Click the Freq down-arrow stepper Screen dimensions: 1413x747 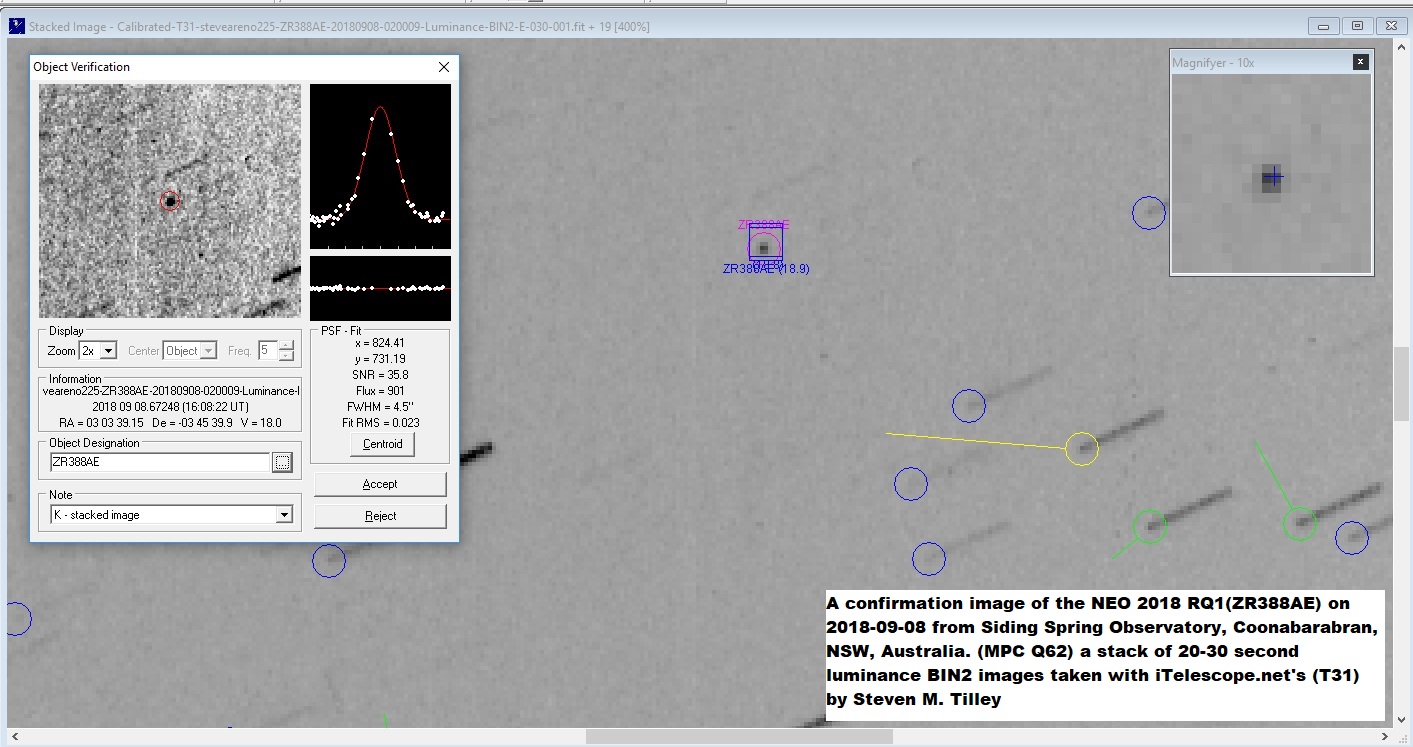[284, 355]
